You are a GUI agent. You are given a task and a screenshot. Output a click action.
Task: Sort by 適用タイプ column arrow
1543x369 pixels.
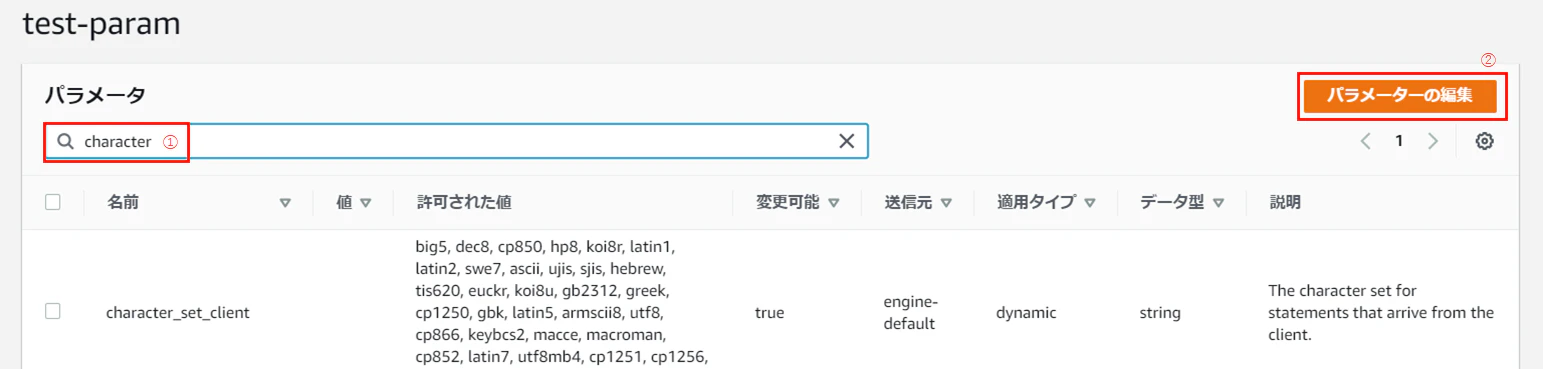[1090, 202]
